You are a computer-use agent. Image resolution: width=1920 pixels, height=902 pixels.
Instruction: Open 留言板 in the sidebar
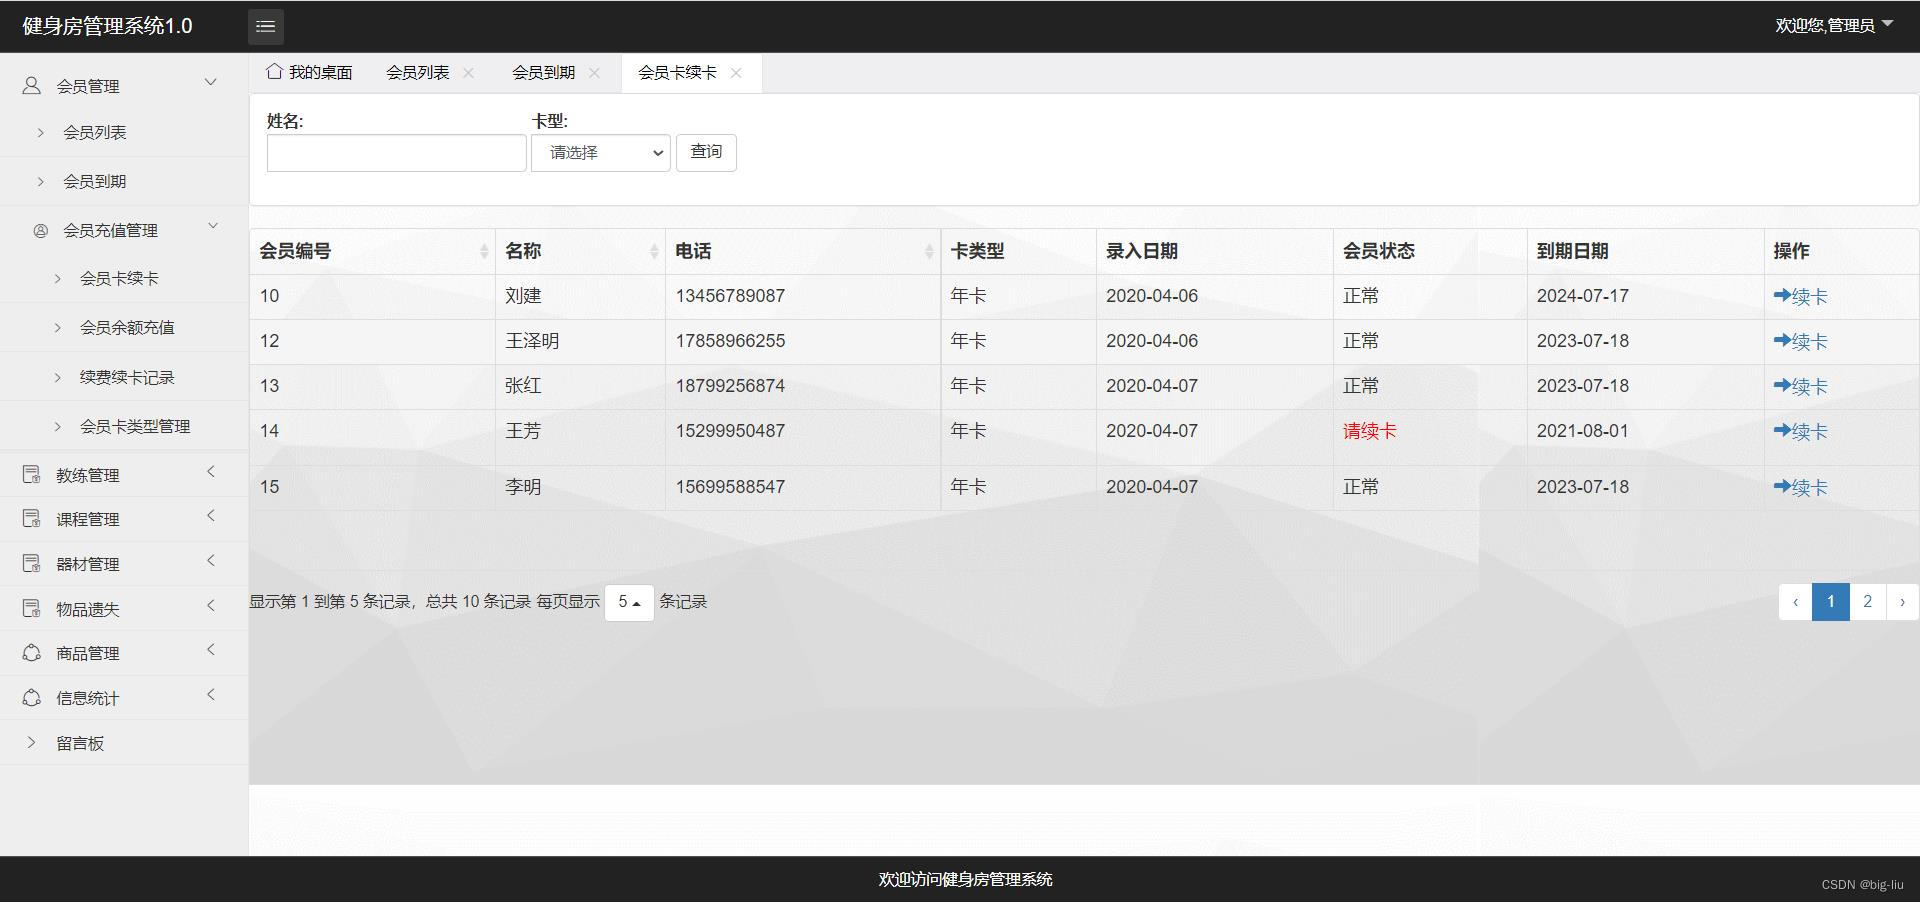click(x=80, y=744)
